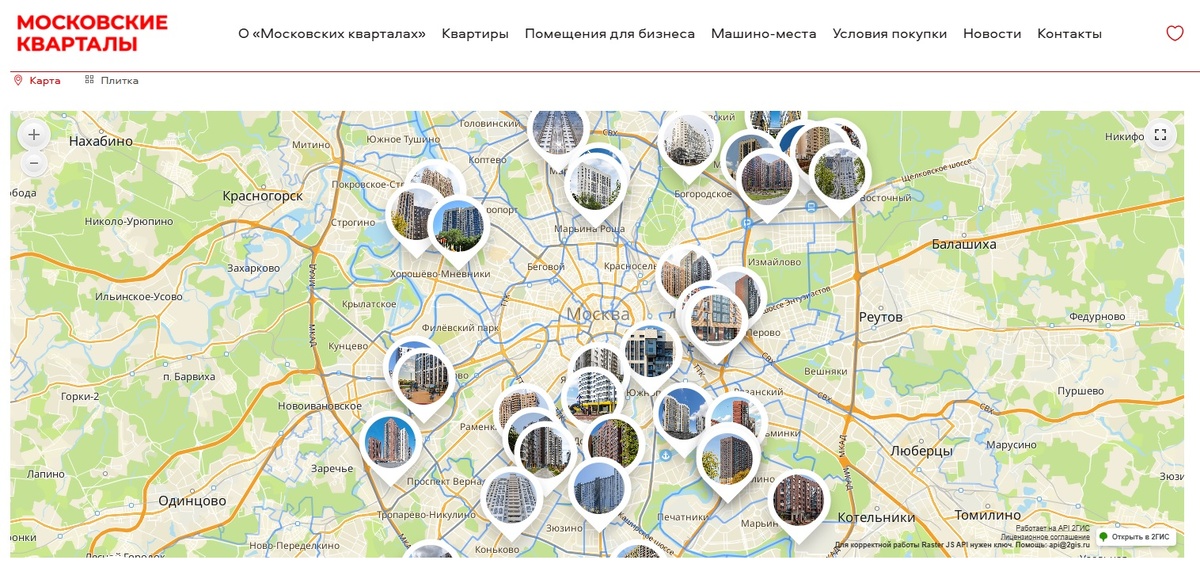Click the Красногорск map label
Viewport: 1200px width, 579px height.
[263, 196]
